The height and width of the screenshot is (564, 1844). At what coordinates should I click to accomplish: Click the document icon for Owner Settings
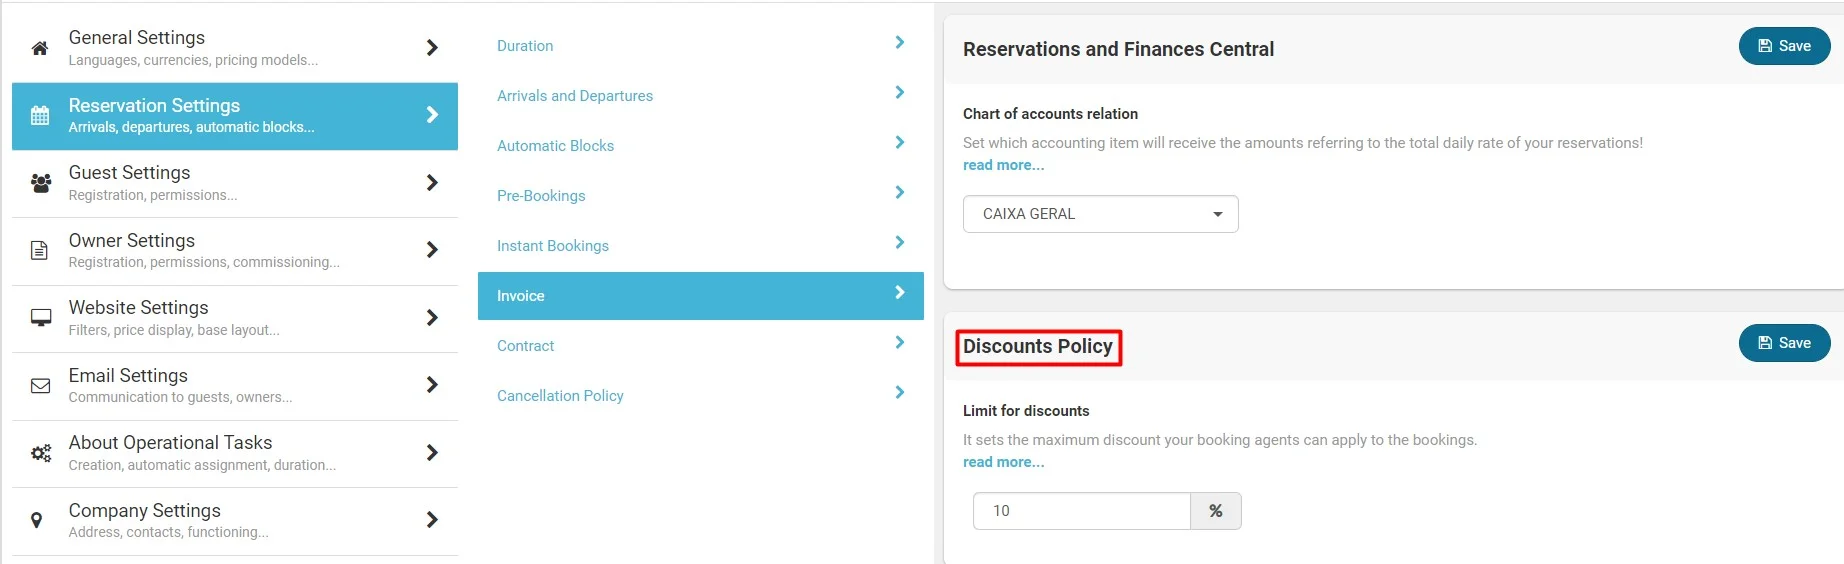click(x=40, y=250)
